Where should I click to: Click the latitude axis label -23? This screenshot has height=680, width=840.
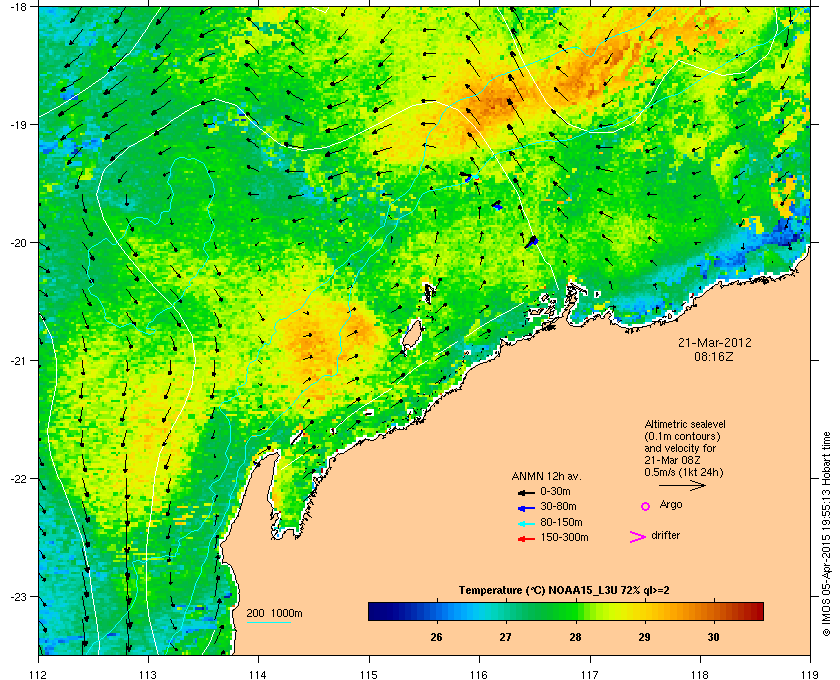point(18,596)
